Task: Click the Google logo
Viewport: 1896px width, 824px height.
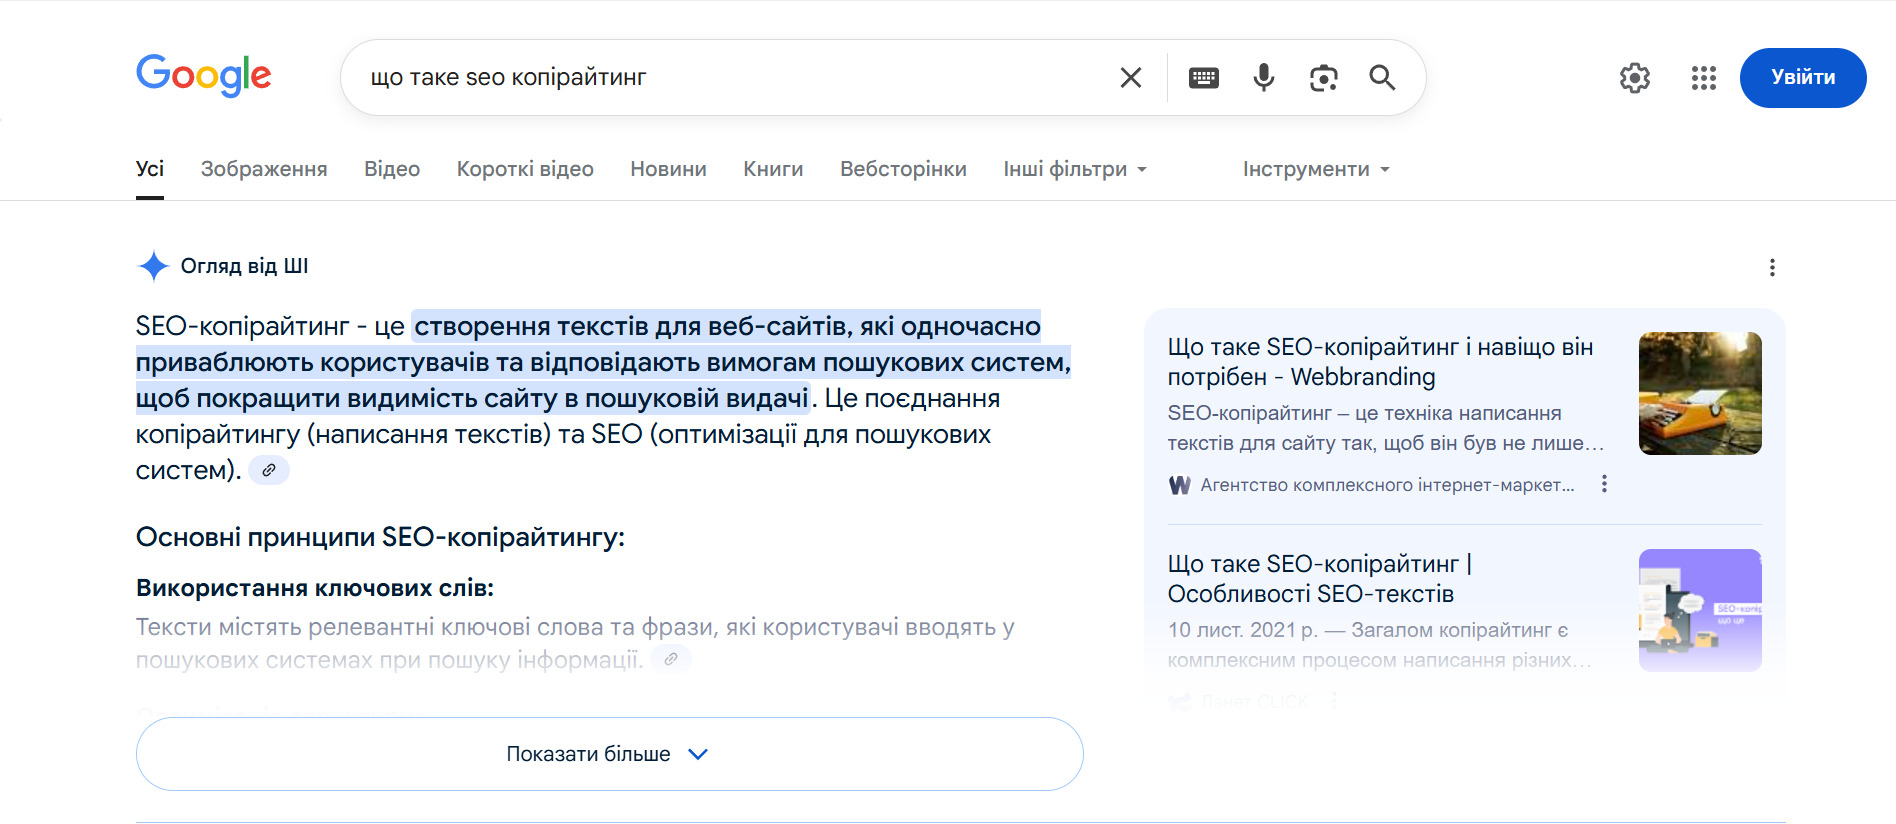Action: point(204,75)
